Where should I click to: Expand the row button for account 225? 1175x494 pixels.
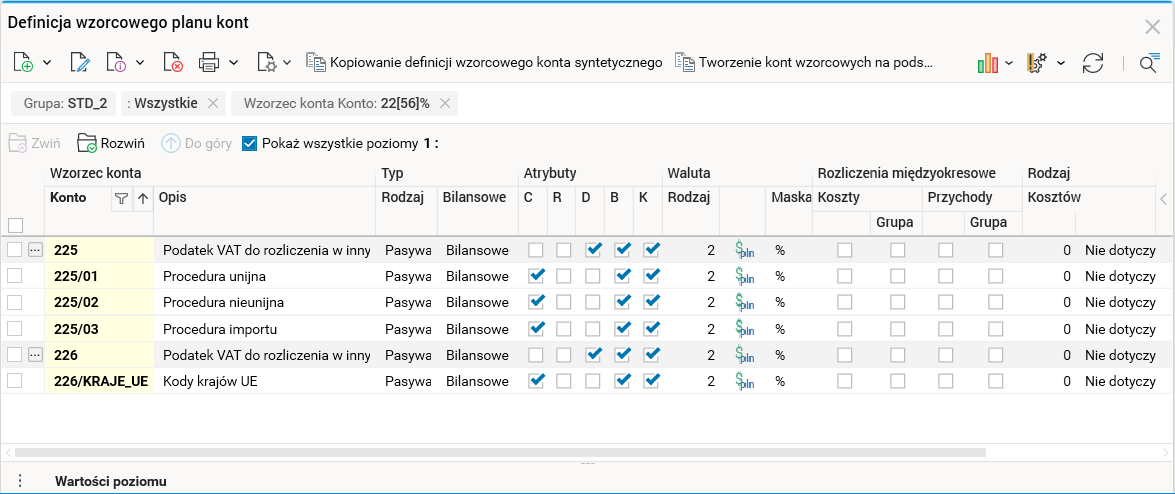[x=35, y=250]
